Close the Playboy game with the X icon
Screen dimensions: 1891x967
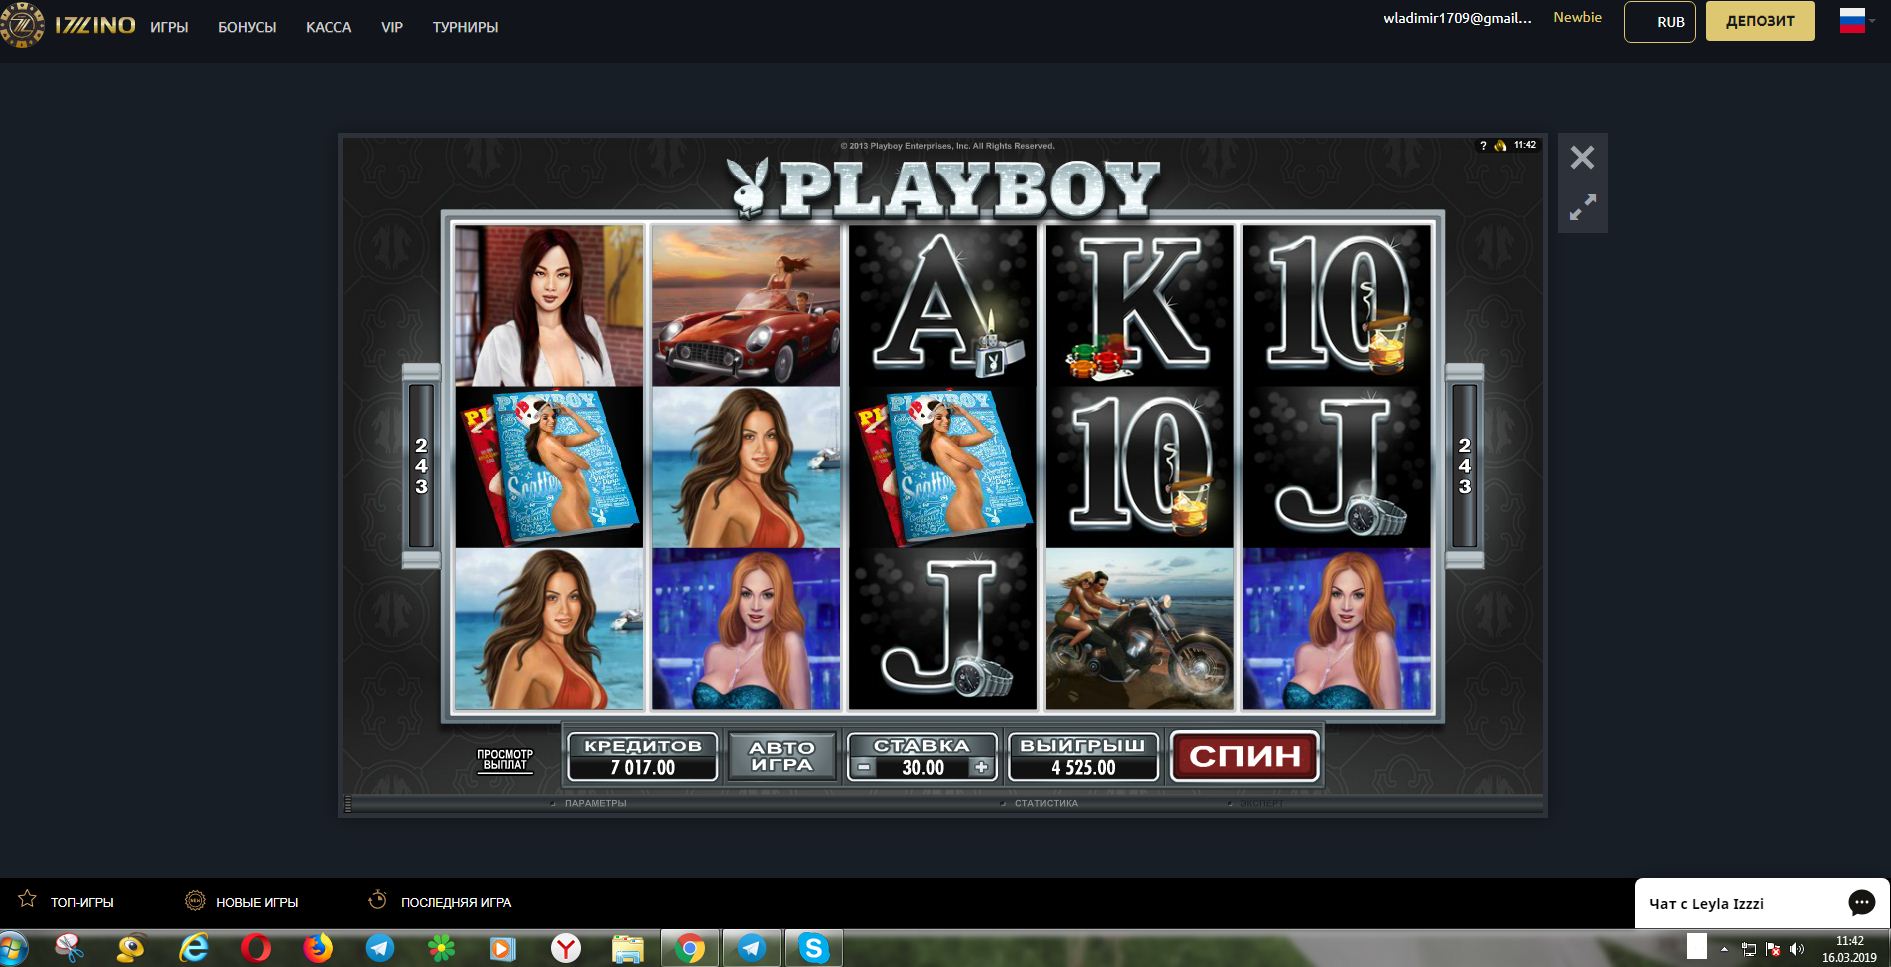(1582, 157)
